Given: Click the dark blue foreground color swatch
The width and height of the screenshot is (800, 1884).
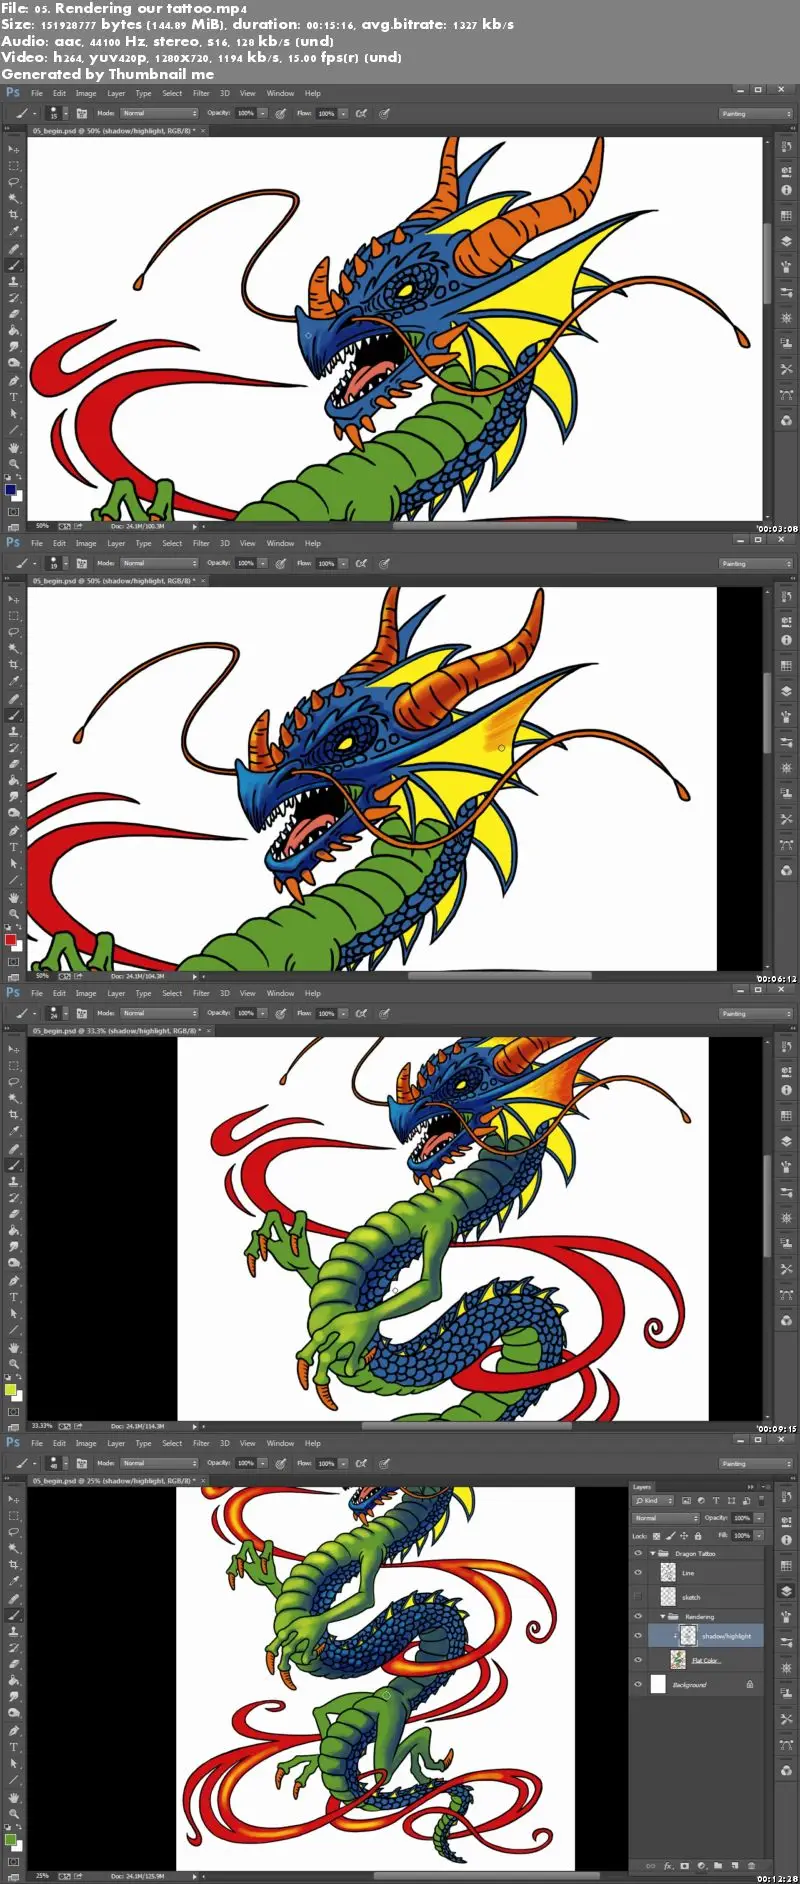Looking at the screenshot, I should 10,489.
